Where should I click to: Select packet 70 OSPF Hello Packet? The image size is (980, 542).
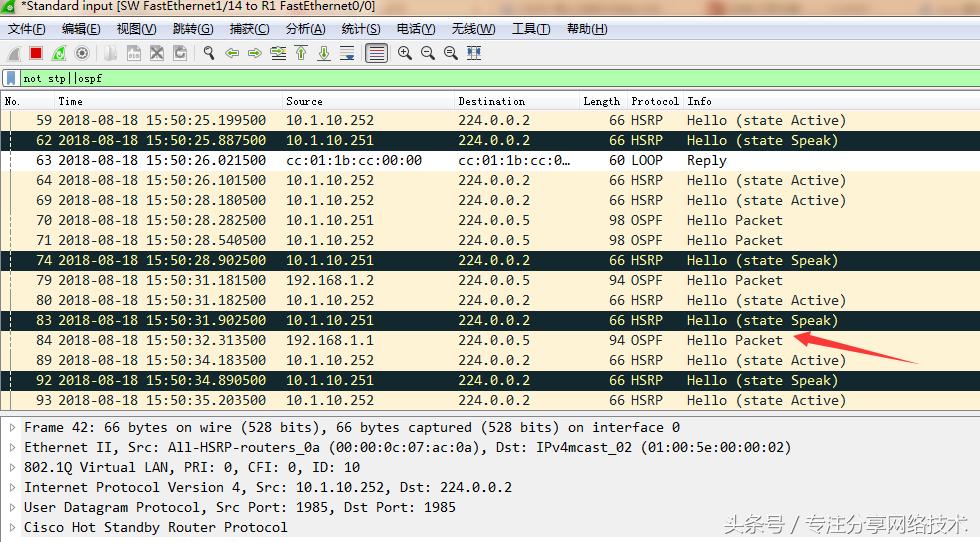tap(491, 220)
